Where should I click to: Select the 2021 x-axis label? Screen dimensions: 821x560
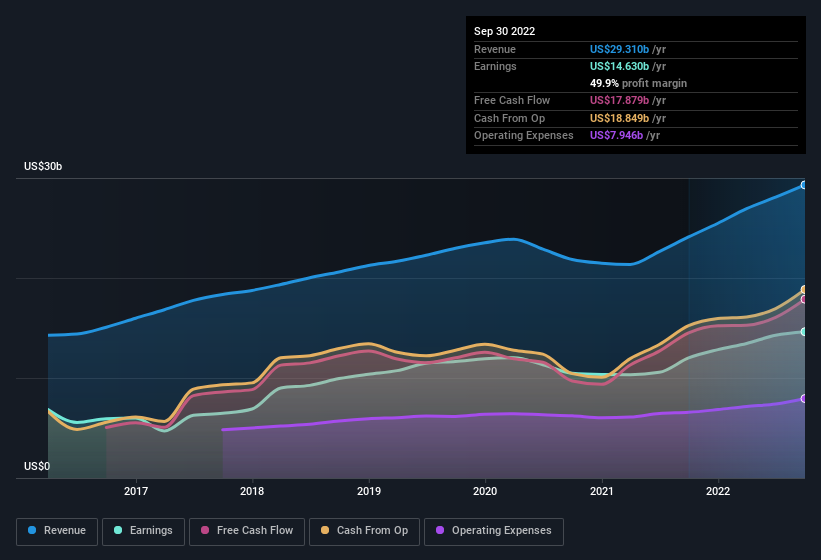(x=602, y=491)
